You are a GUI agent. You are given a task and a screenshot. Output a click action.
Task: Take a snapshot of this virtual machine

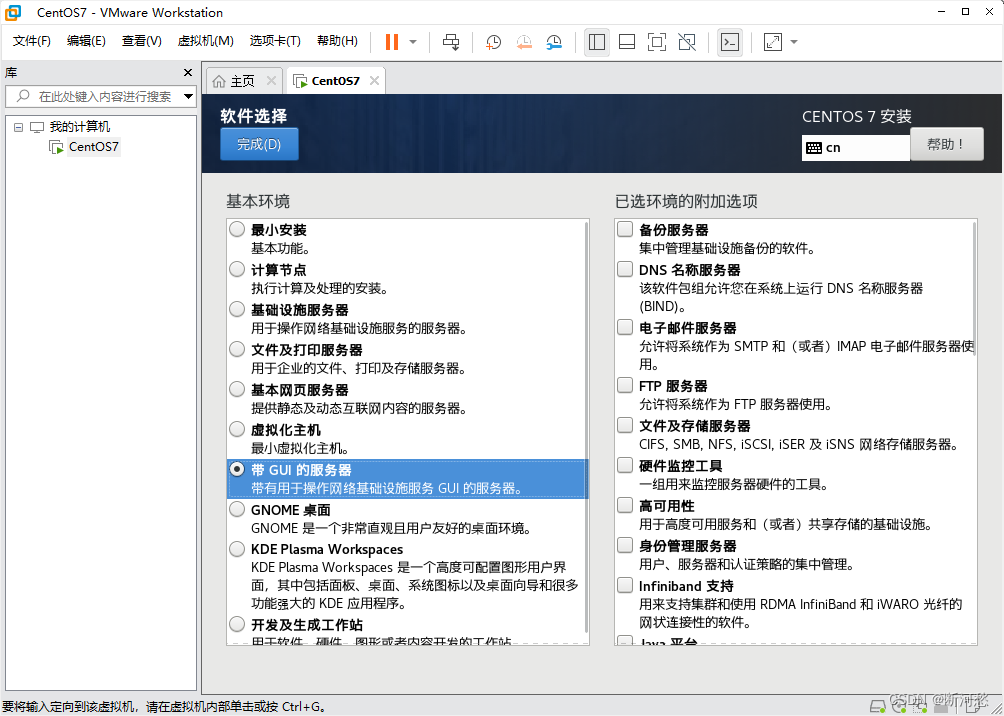[x=491, y=42]
